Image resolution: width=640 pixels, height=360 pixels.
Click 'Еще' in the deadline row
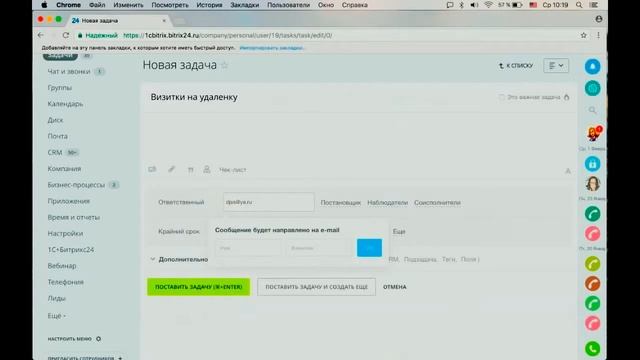(x=399, y=231)
